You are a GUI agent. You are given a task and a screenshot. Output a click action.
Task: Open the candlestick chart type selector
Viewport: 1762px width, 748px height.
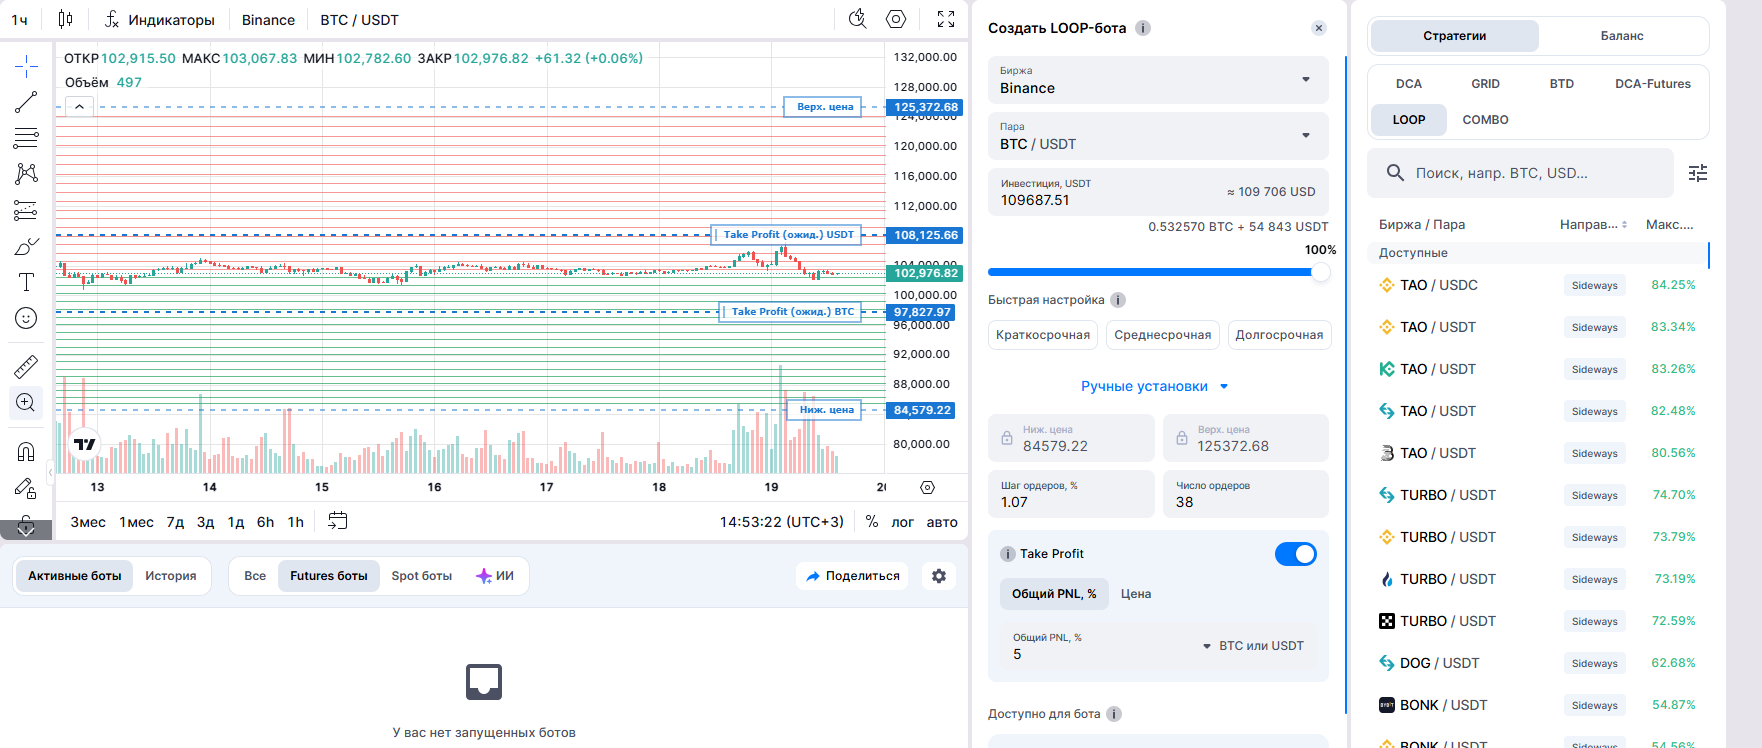coord(65,19)
